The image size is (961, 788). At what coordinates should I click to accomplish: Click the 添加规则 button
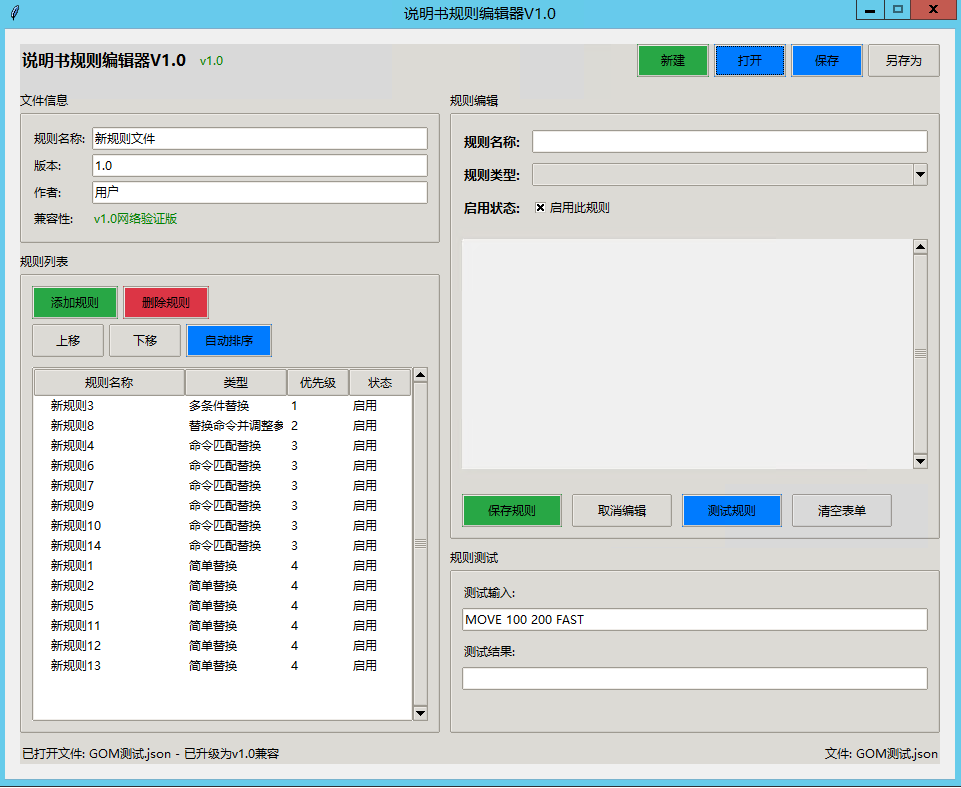[x=75, y=303]
